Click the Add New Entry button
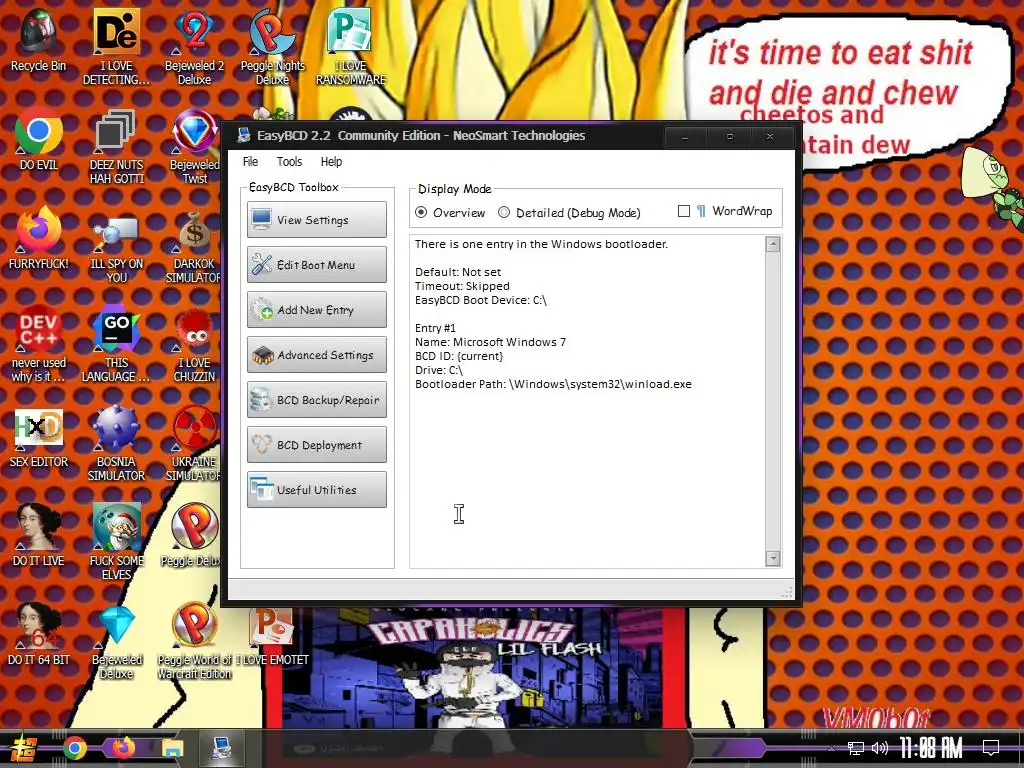 [x=317, y=310]
